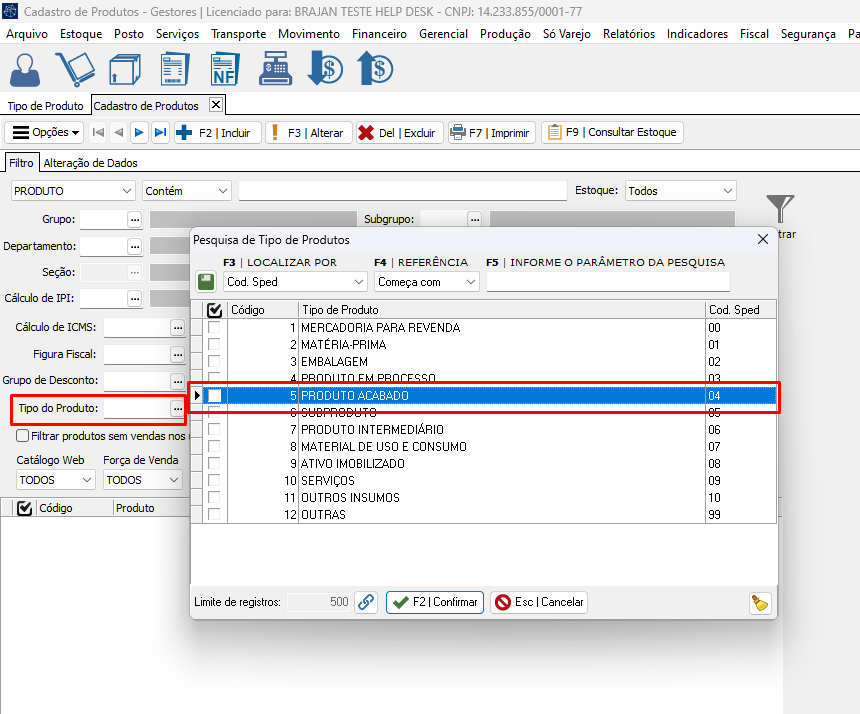The image size is (860, 714).
Task: Click the green save icon in search dialog
Action: coord(206,282)
